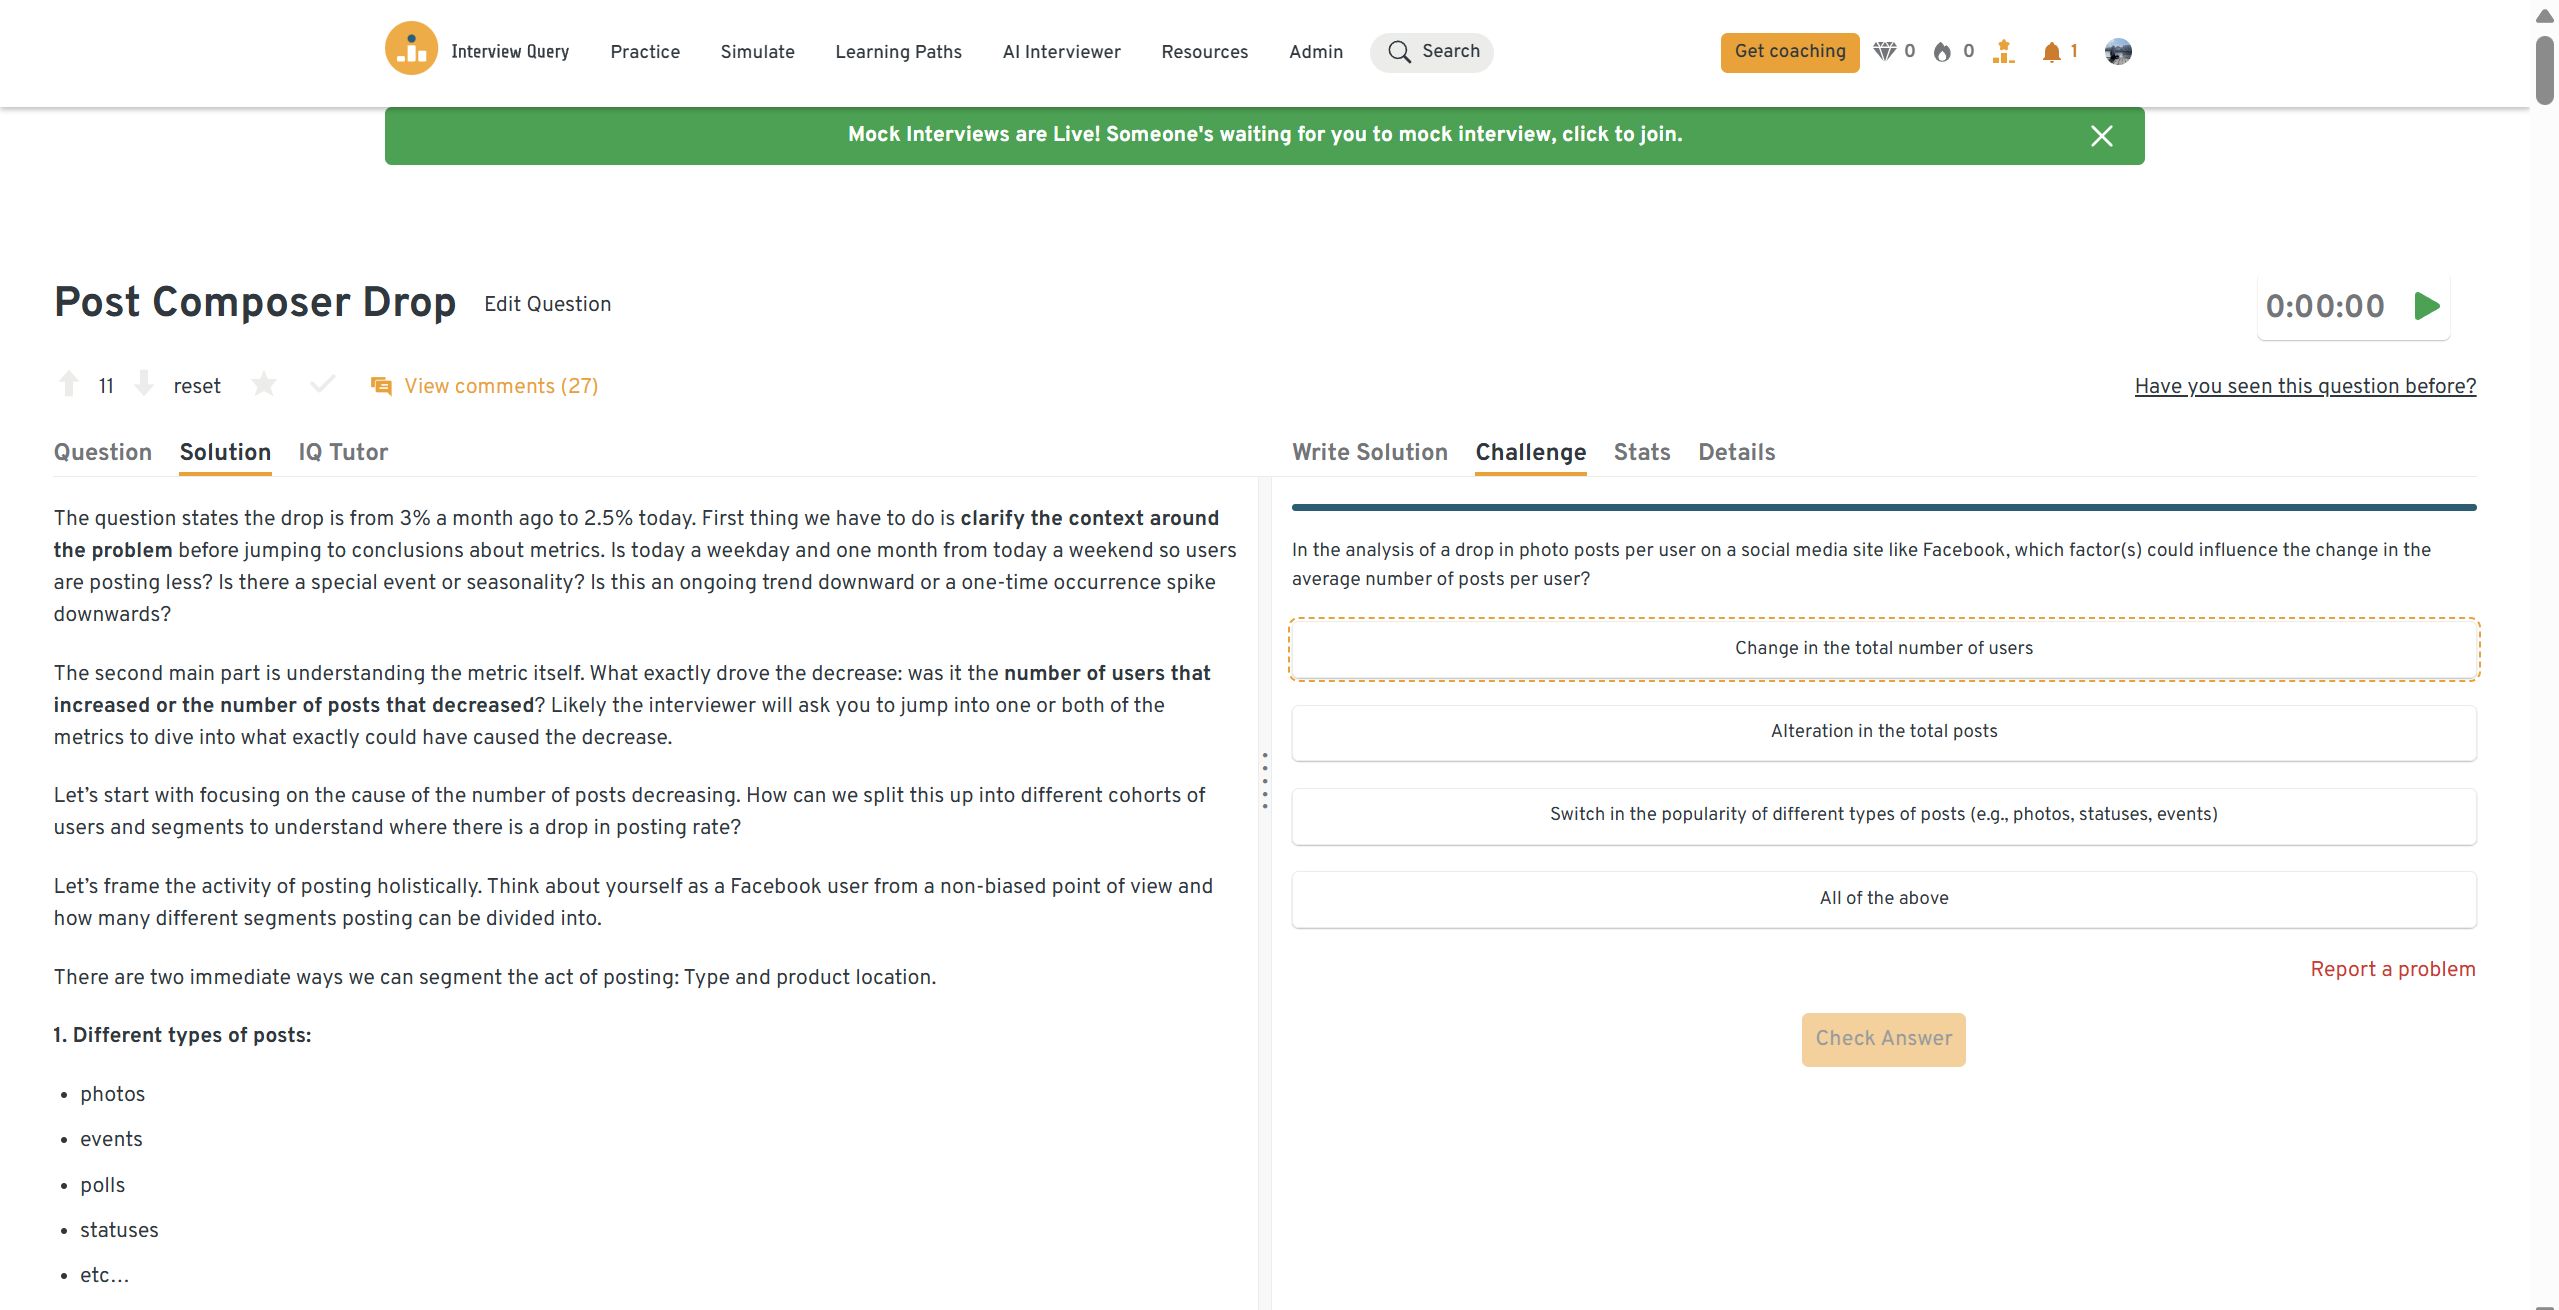This screenshot has height=1310, width=2559.
Task: Upvote the Post Composer Drop question
Action: 69,384
